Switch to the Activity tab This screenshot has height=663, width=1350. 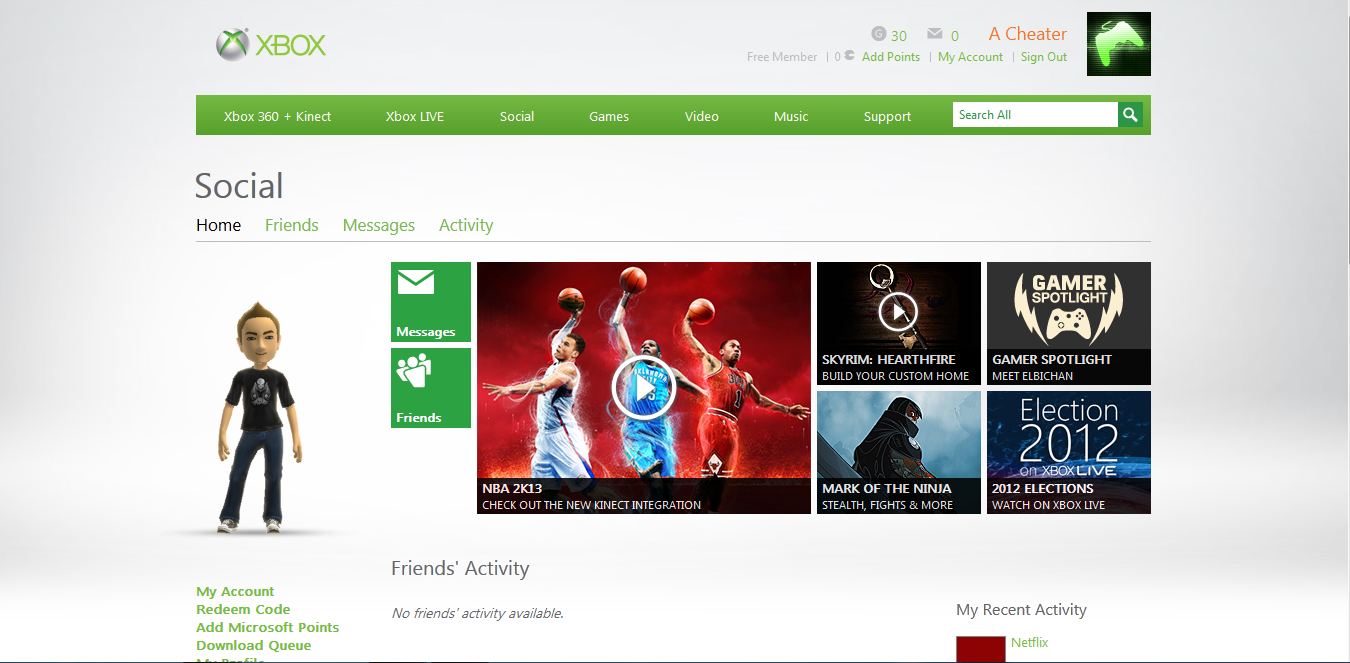pyautogui.click(x=466, y=225)
